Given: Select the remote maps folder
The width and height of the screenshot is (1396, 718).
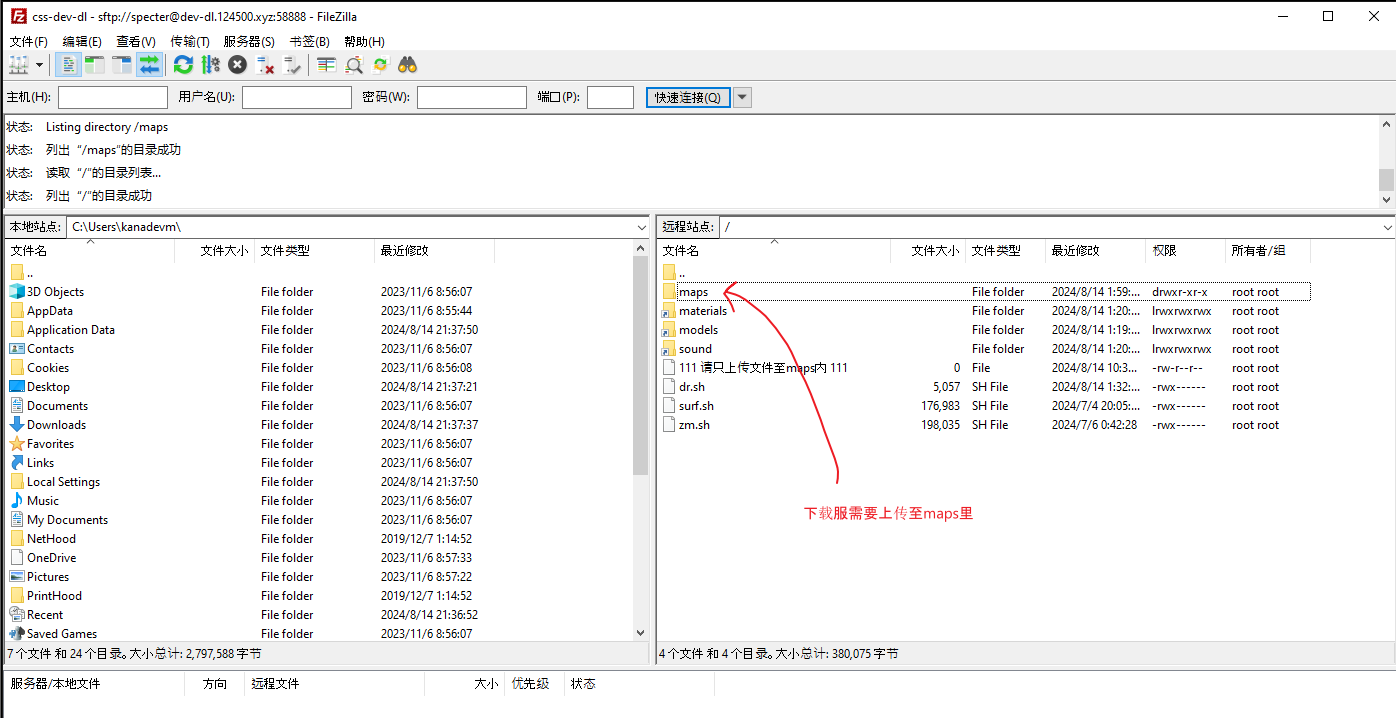Looking at the screenshot, I should [x=693, y=292].
